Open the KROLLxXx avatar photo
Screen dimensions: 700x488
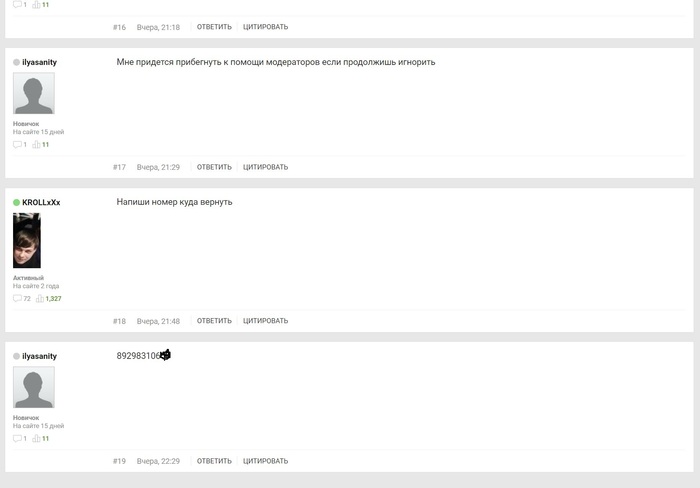click(x=27, y=240)
